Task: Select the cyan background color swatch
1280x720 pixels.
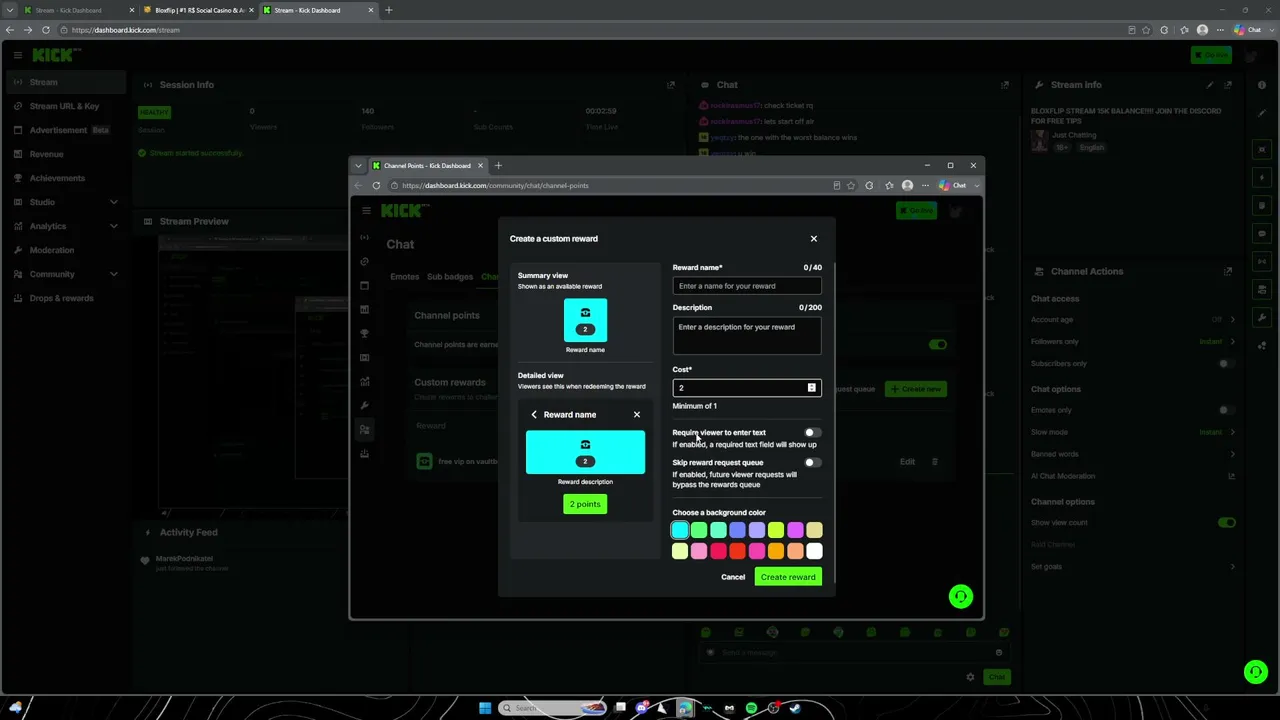Action: 680,530
